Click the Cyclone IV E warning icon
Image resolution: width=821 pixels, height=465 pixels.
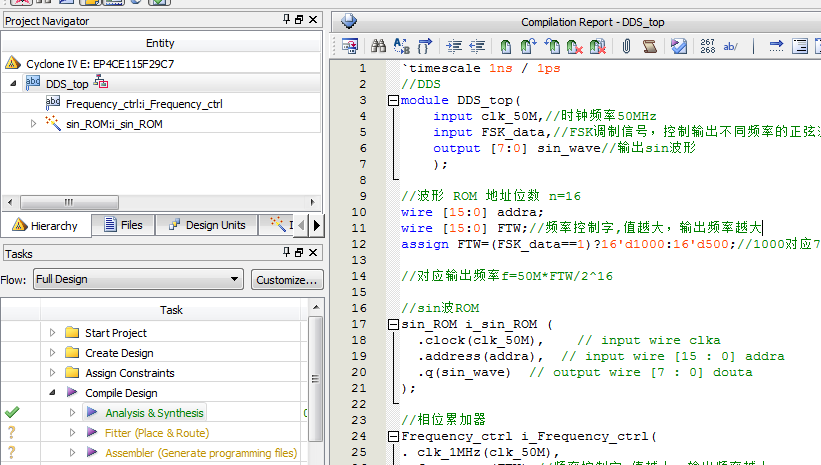tap(13, 63)
